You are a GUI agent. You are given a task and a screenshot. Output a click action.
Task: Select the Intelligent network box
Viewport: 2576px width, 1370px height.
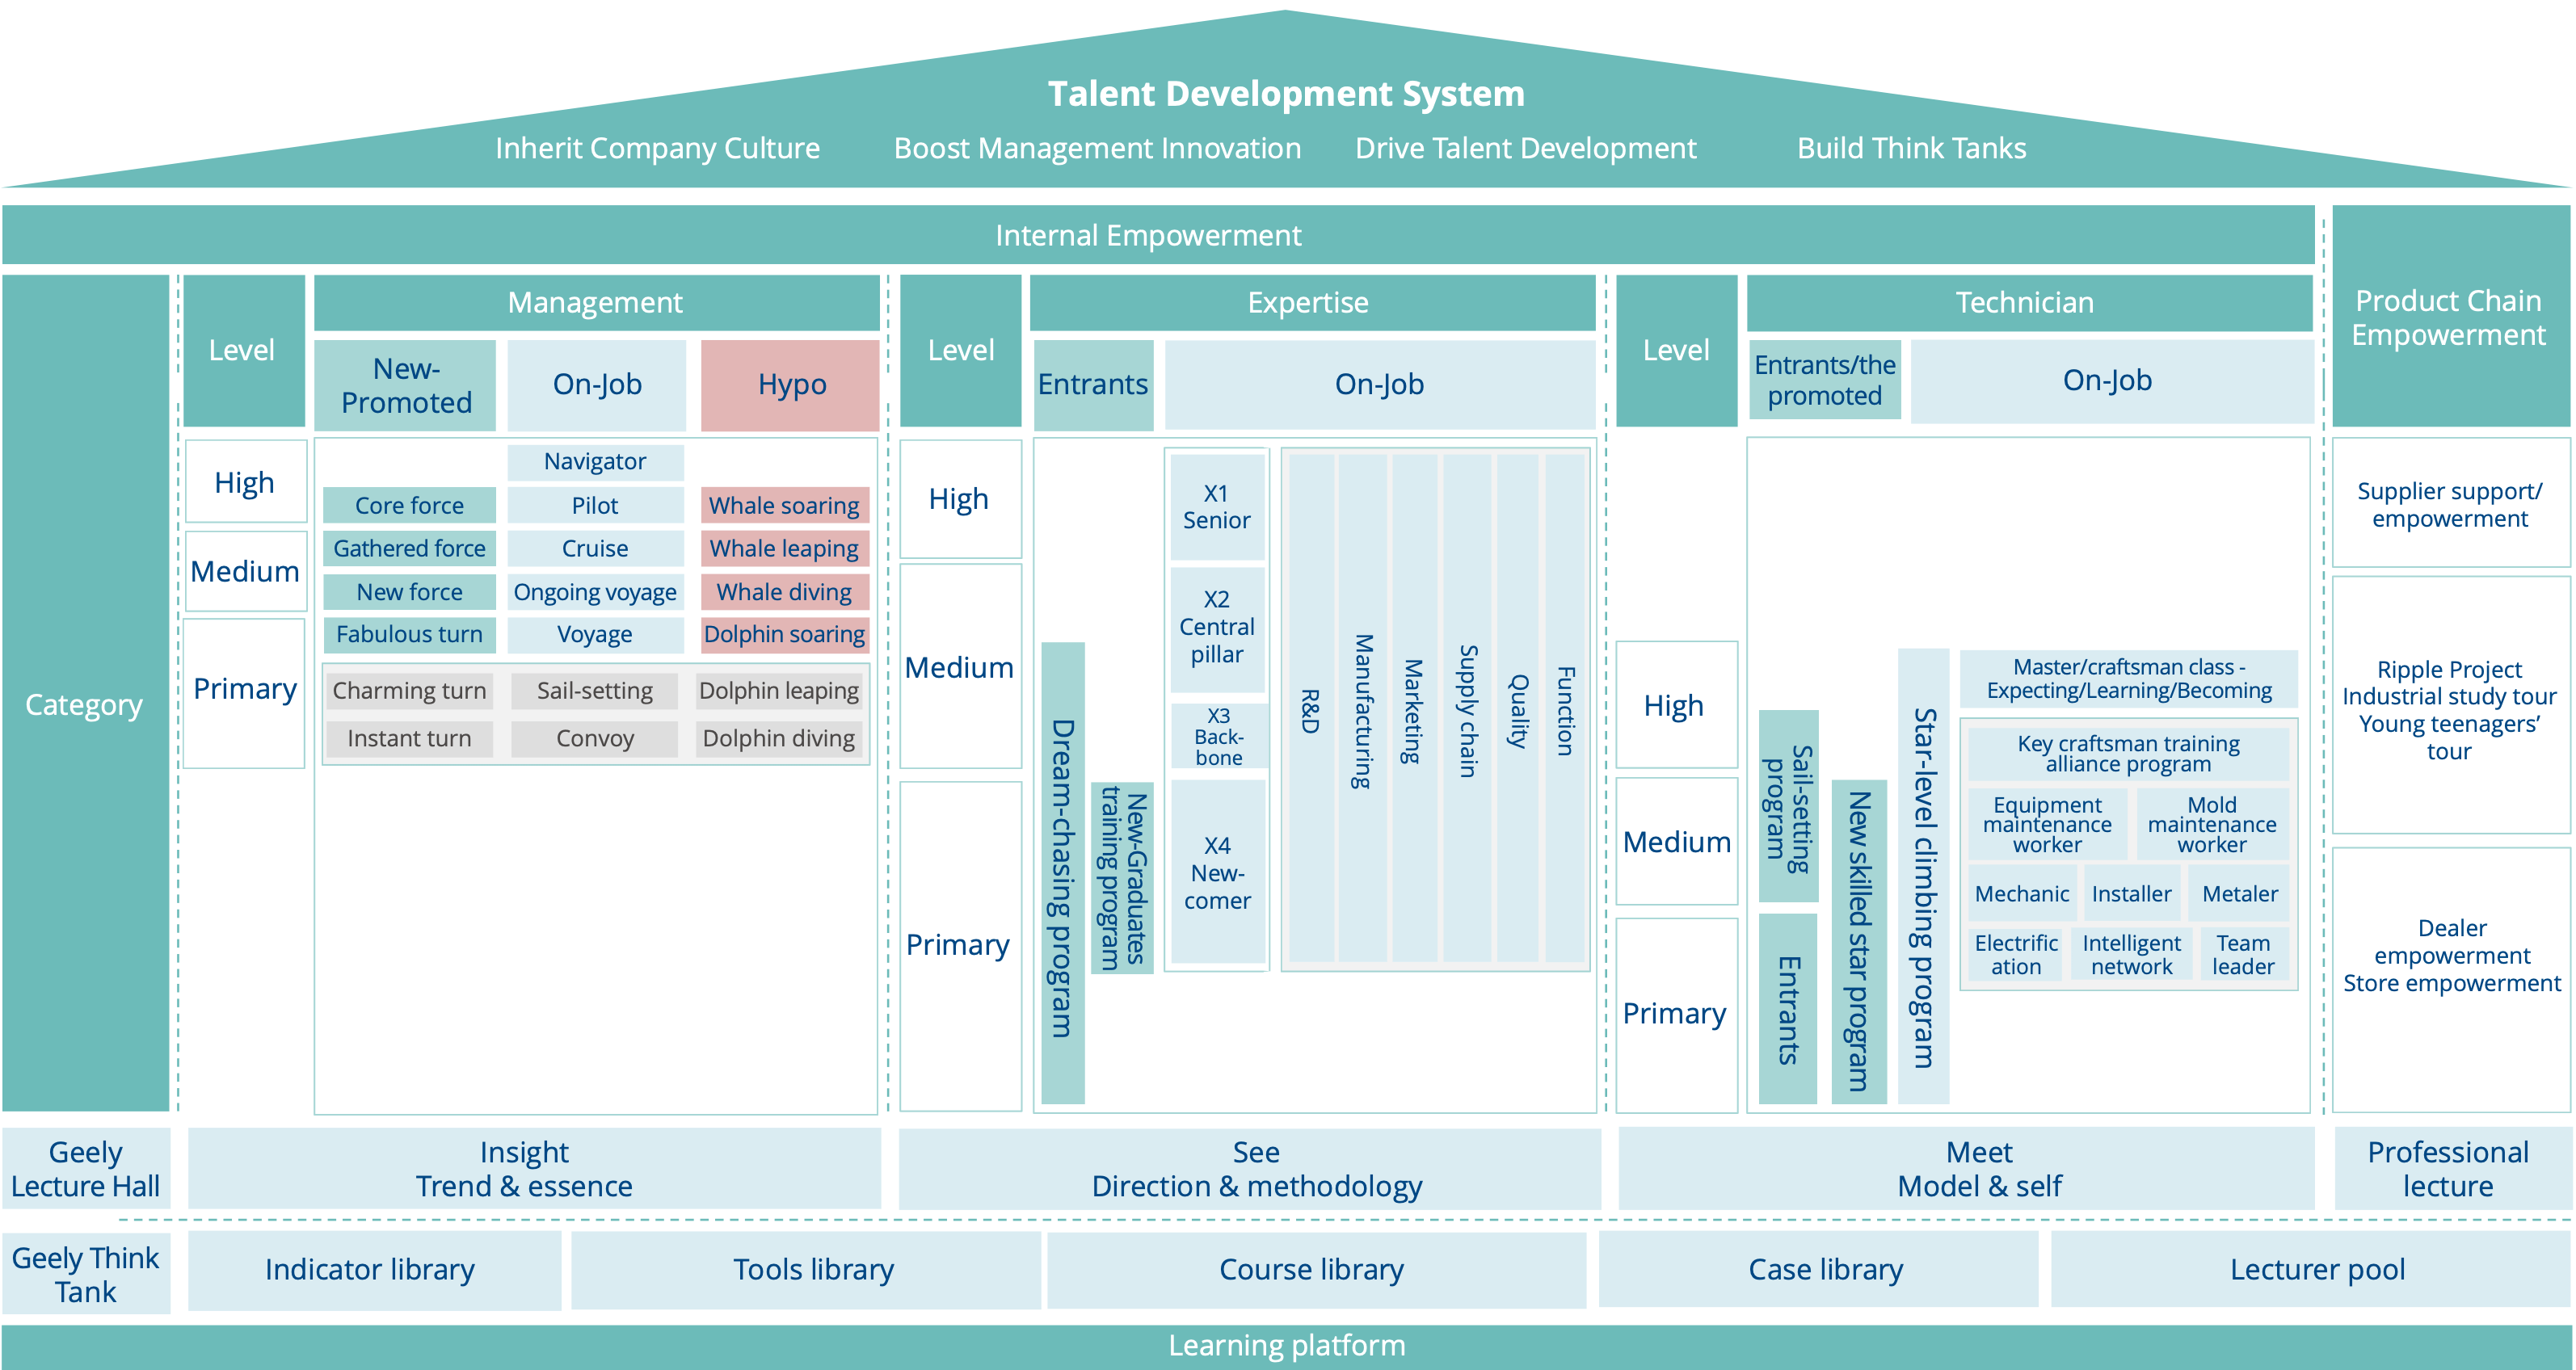(x=2131, y=954)
